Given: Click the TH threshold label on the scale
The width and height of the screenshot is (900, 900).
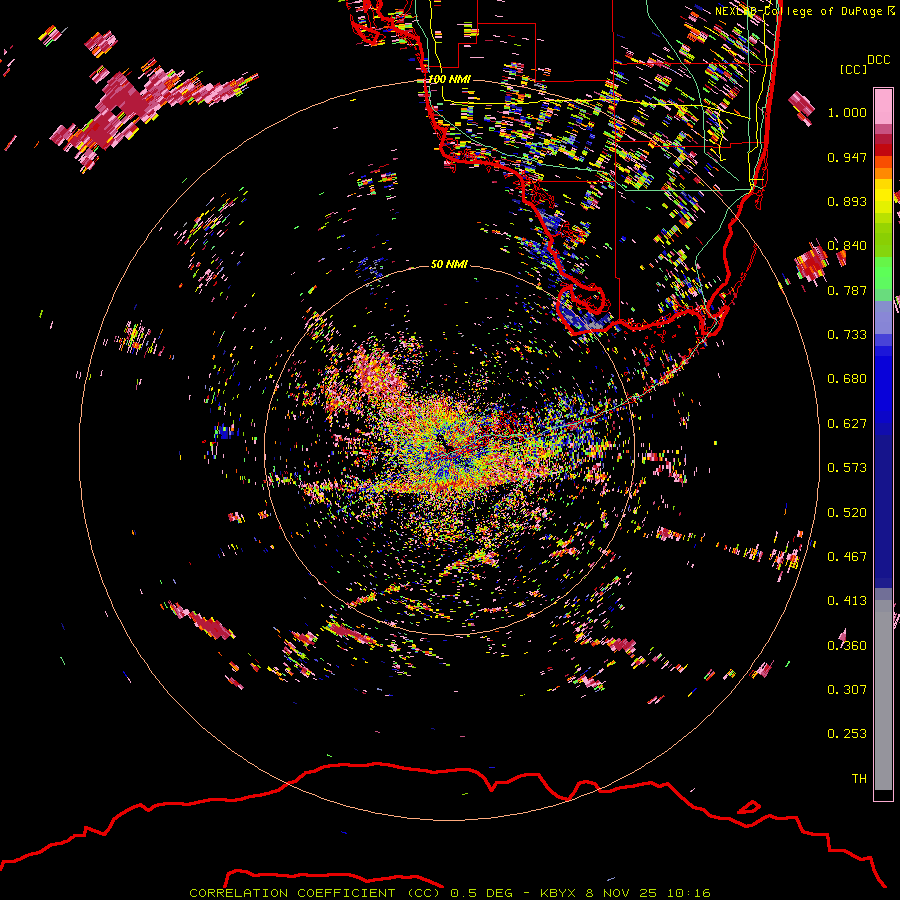Looking at the screenshot, I should (x=859, y=779).
